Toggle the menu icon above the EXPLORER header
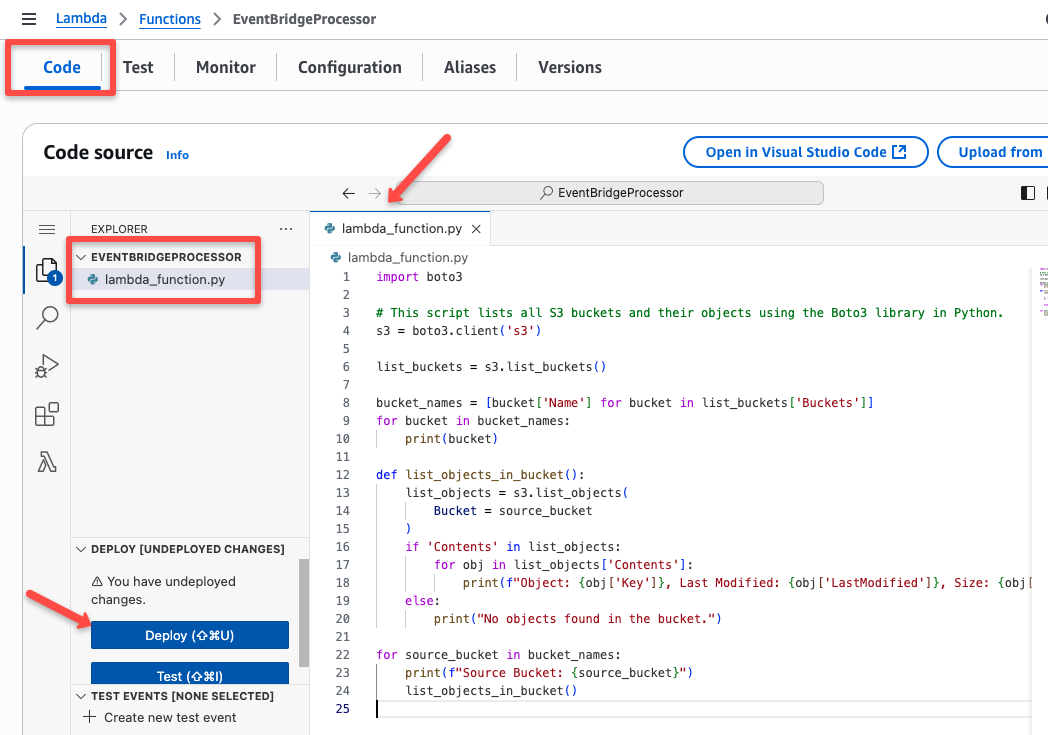The image size is (1048, 735). point(46,229)
